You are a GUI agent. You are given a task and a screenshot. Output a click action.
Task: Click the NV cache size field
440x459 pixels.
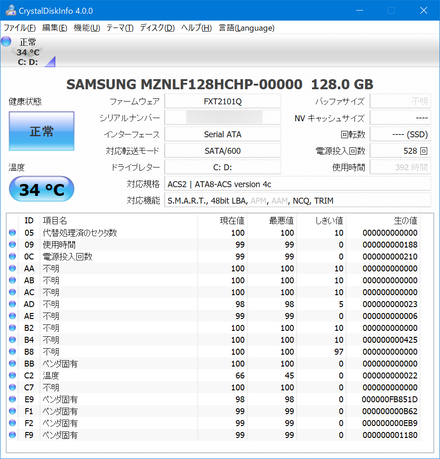pyautogui.click(x=400, y=118)
